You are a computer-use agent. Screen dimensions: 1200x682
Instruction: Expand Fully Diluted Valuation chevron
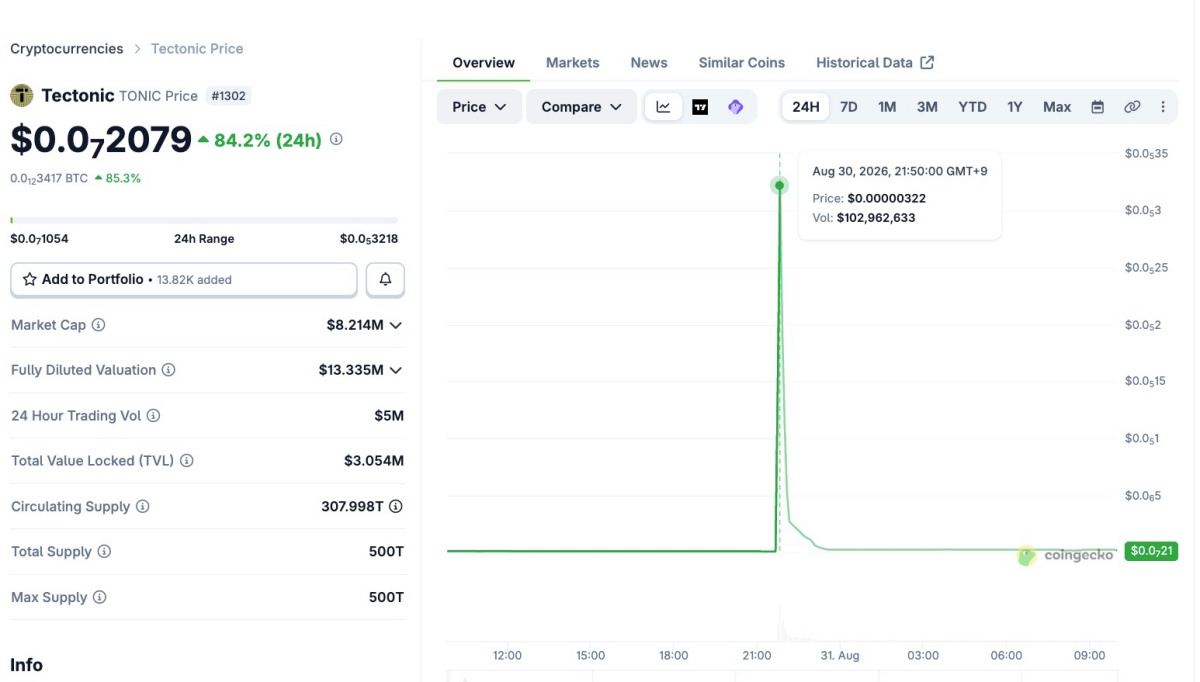[x=396, y=370]
